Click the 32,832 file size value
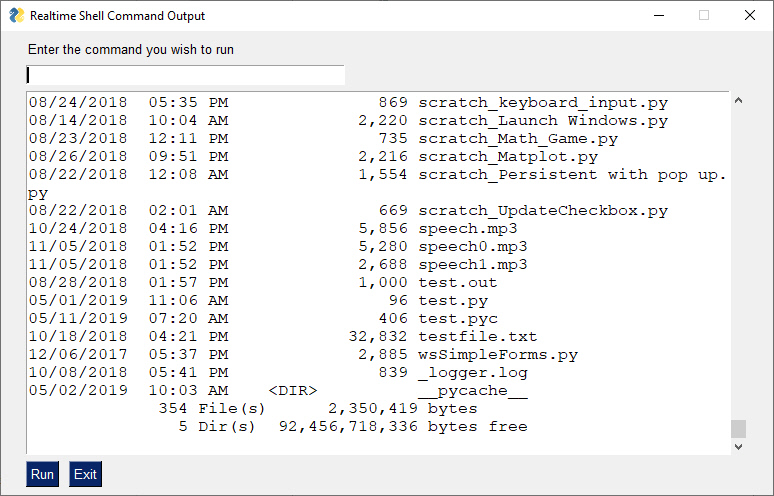 (378, 337)
